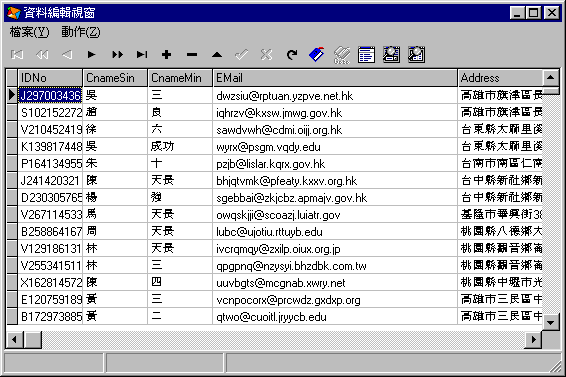Select email uuvbgts@mcgnab.xwry.net
The height and width of the screenshot is (377, 566).
point(335,282)
